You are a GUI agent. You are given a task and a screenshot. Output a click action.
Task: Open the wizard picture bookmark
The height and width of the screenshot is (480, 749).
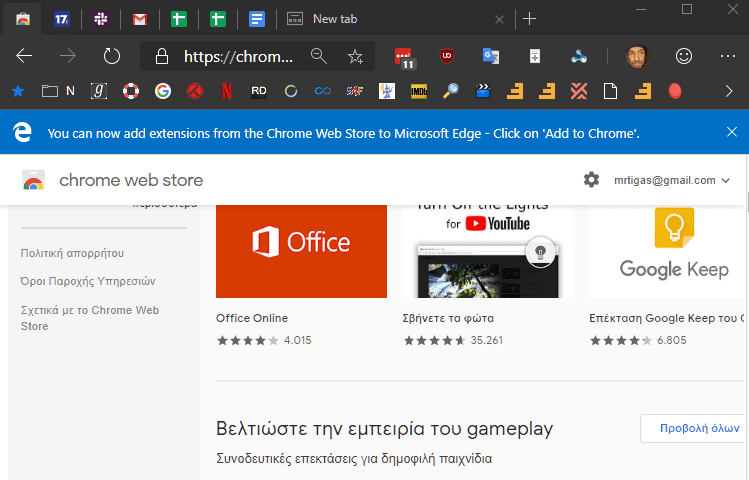coord(387,91)
